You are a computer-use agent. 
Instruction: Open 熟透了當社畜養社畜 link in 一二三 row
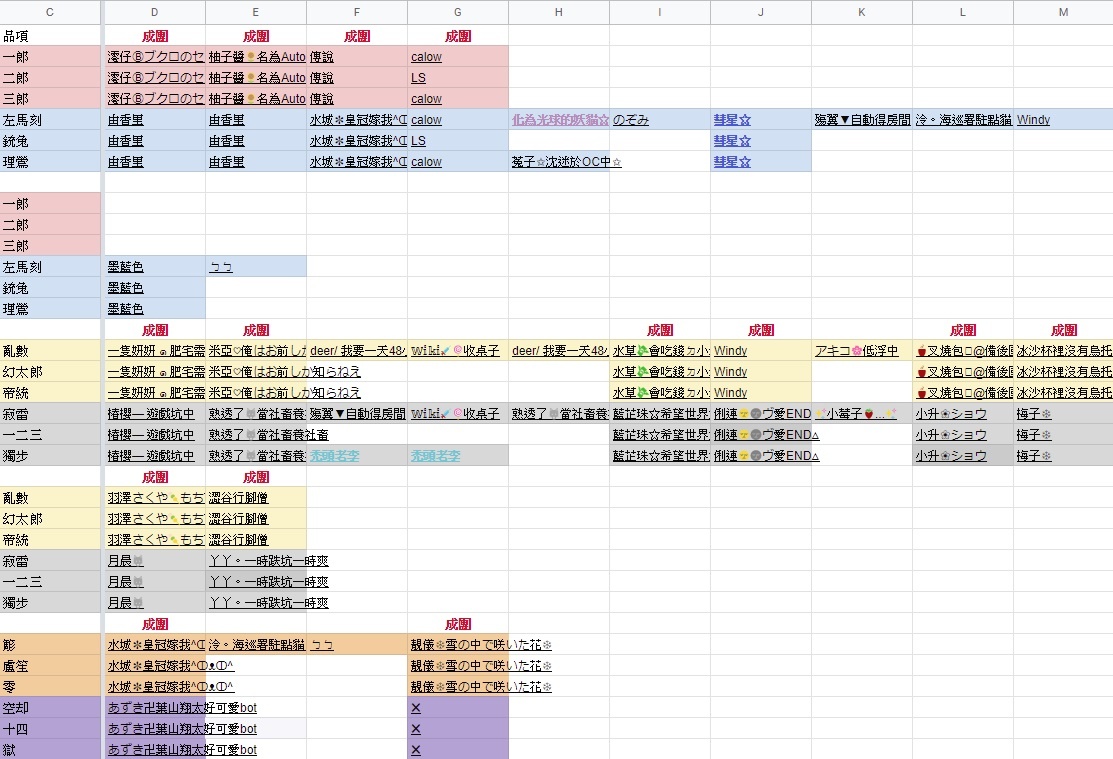(268, 435)
